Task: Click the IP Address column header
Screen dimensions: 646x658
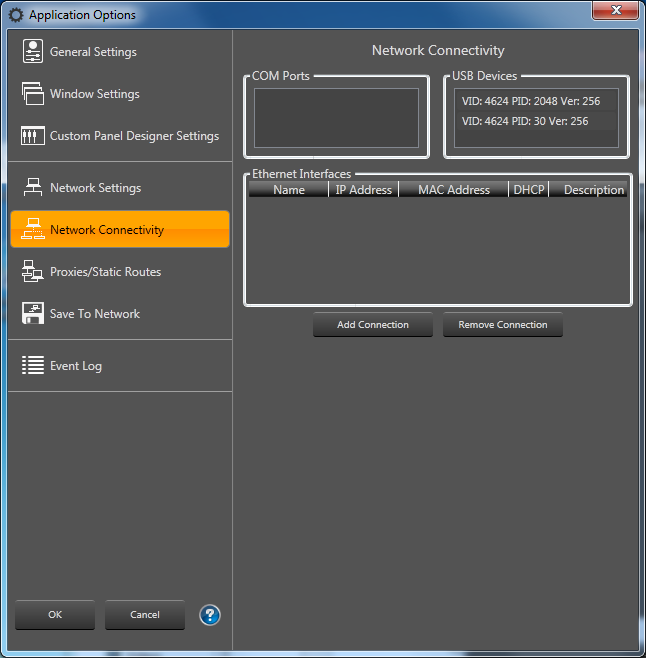Action: 364,190
